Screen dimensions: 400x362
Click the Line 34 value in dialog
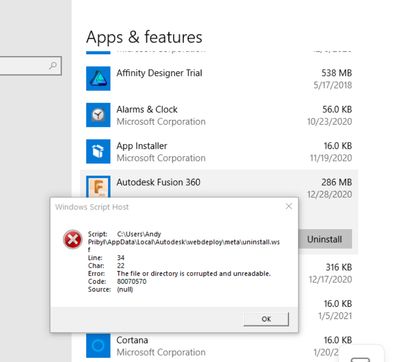[121, 258]
